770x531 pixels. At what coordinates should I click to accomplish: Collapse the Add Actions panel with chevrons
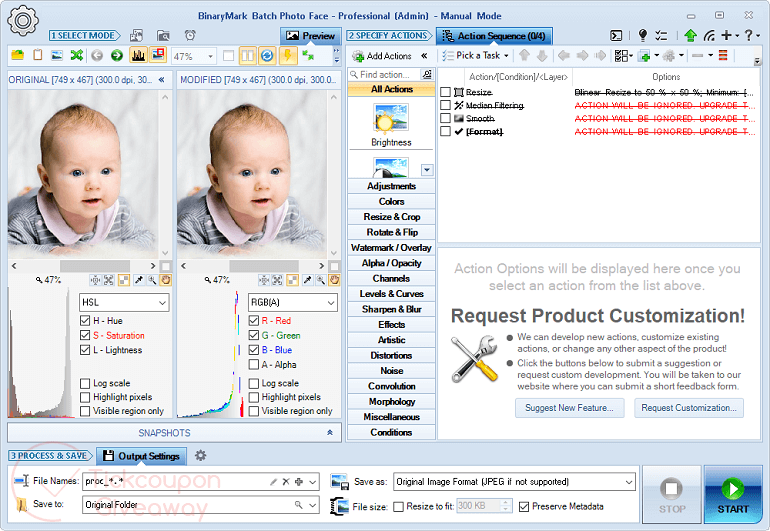(x=424, y=56)
